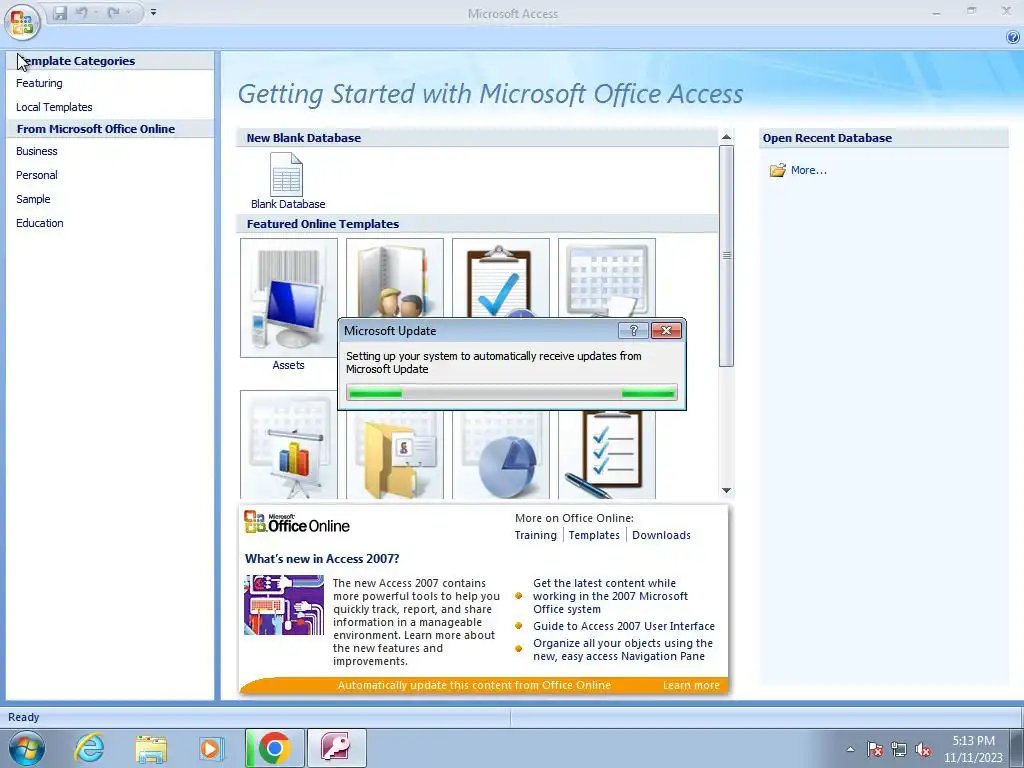Click the Redo icon in Quick Access Toolbar
Screen dimensions: 1024x768
(114, 13)
